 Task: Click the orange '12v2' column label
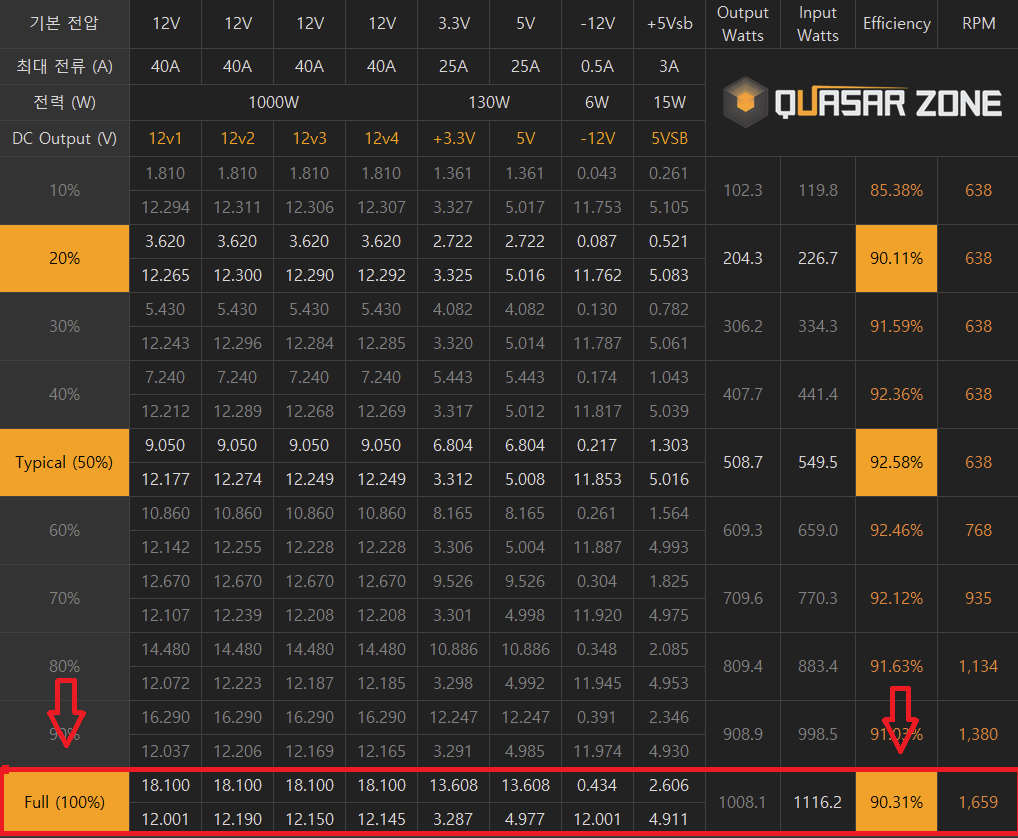pyautogui.click(x=238, y=138)
